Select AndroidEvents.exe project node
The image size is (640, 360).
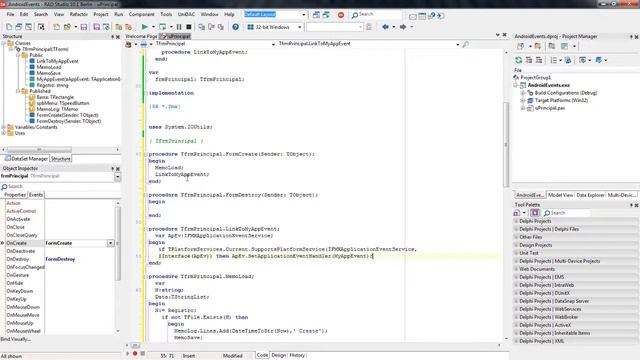pyautogui.click(x=549, y=85)
